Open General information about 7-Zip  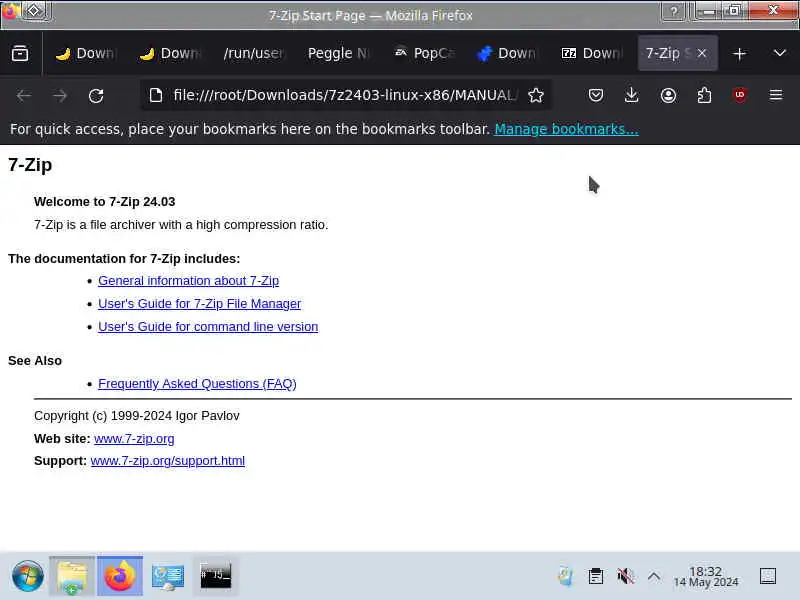coord(188,281)
